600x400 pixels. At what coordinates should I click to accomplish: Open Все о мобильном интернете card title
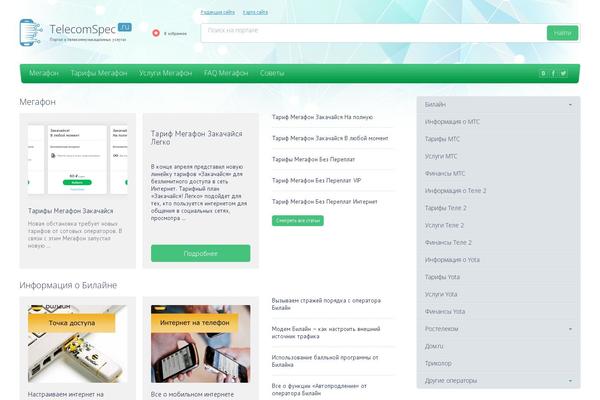[192, 394]
